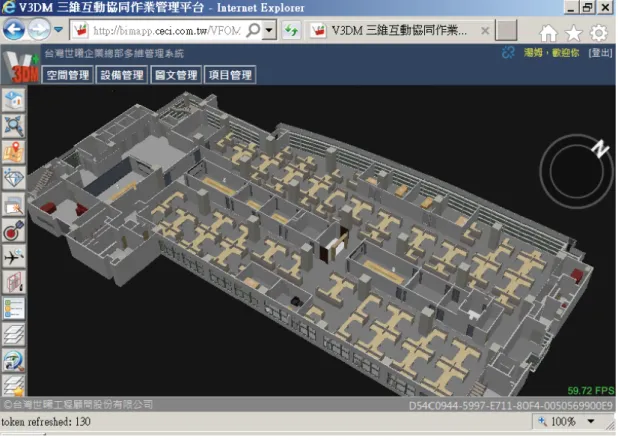Open the 項目管理 menu
618x440 pixels.
230,75
